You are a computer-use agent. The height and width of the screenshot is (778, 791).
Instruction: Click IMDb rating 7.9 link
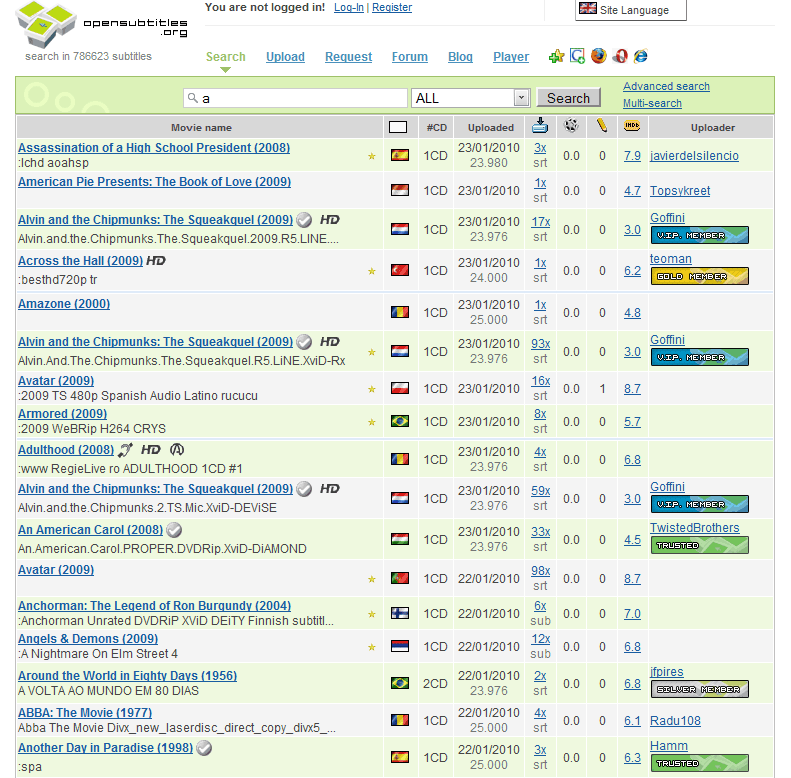632,156
